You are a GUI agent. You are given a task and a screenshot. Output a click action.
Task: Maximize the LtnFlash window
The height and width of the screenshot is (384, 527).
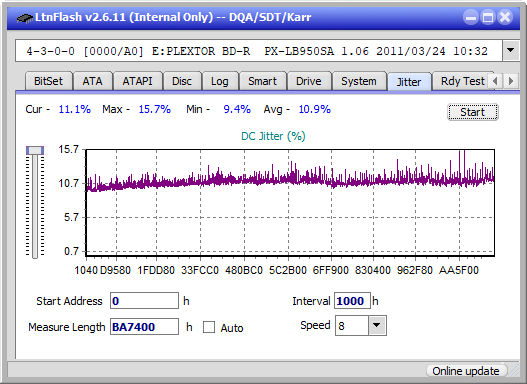pos(488,17)
